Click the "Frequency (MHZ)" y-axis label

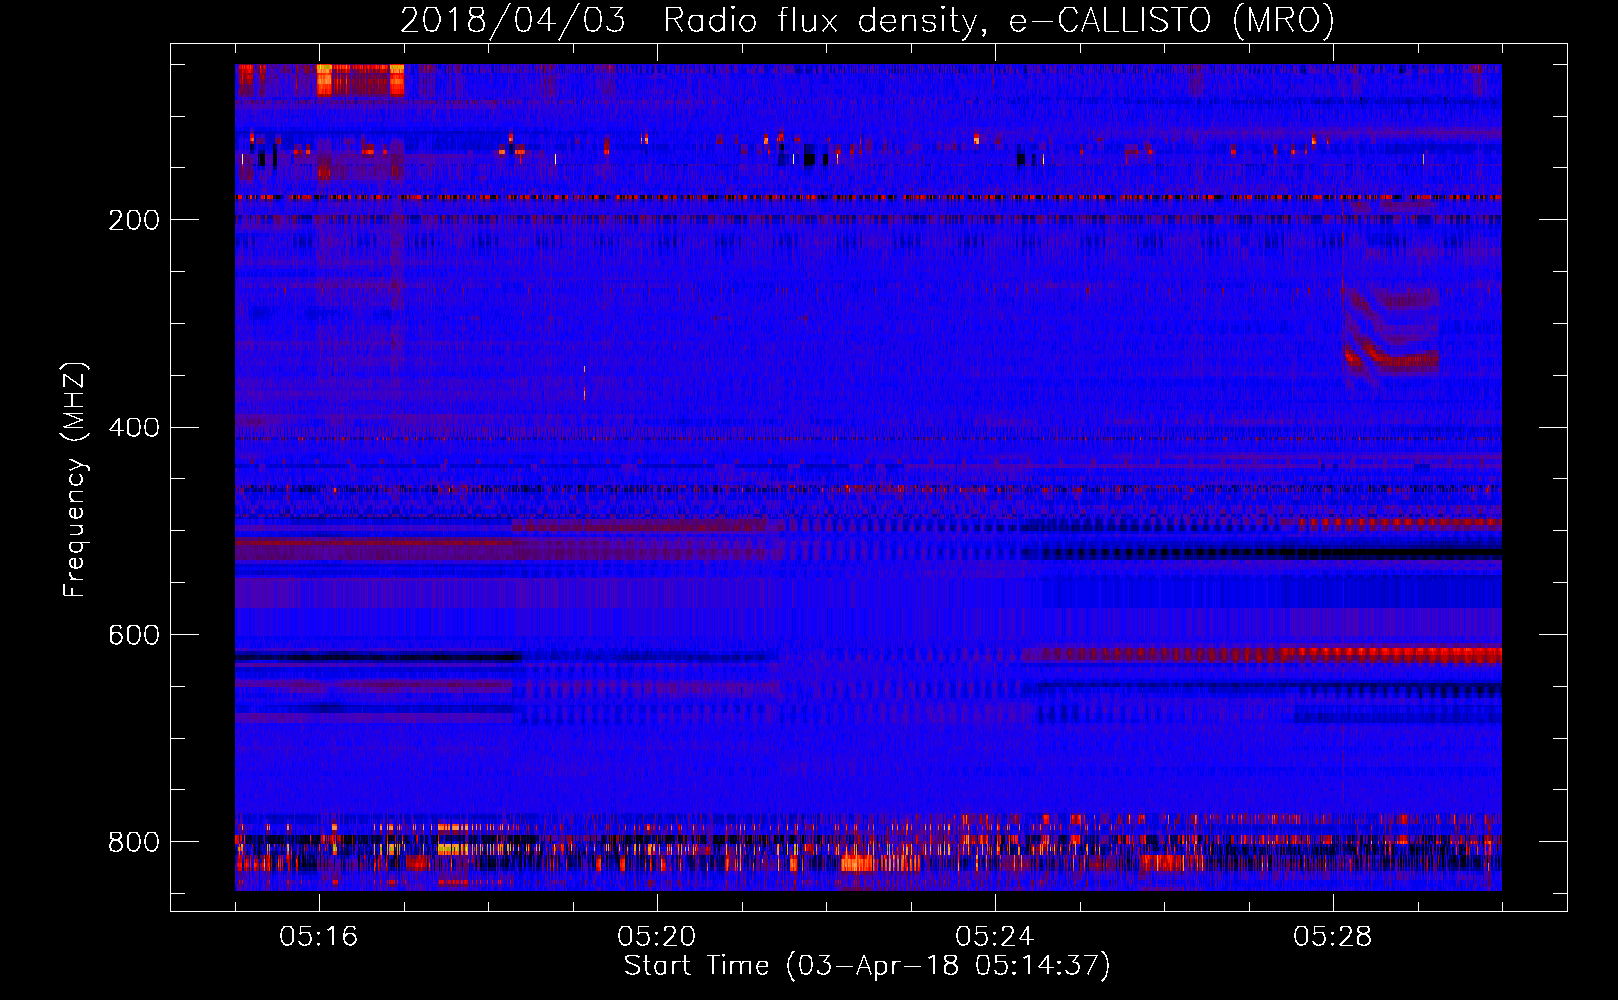point(75,479)
